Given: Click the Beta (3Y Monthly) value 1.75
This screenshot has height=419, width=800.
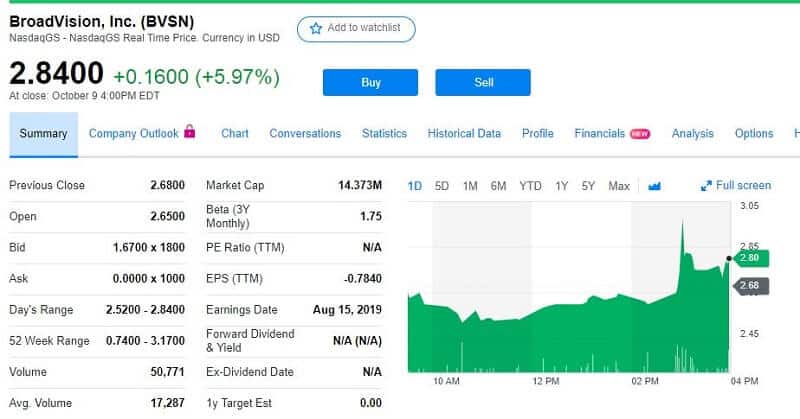Looking at the screenshot, I should coord(371,216).
